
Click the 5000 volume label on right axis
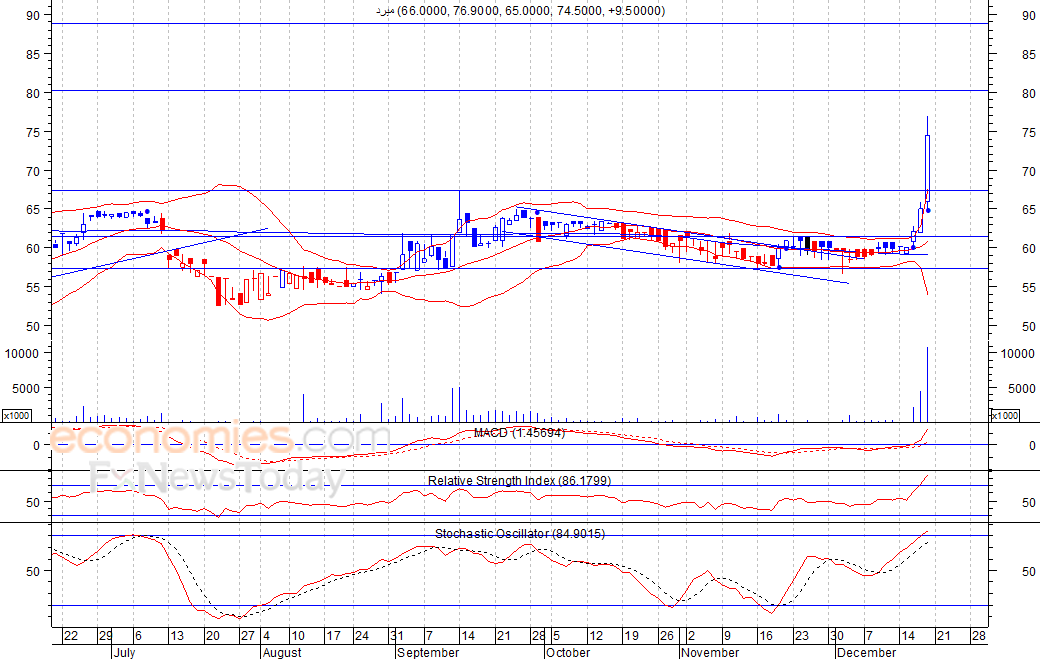(x=1021, y=389)
